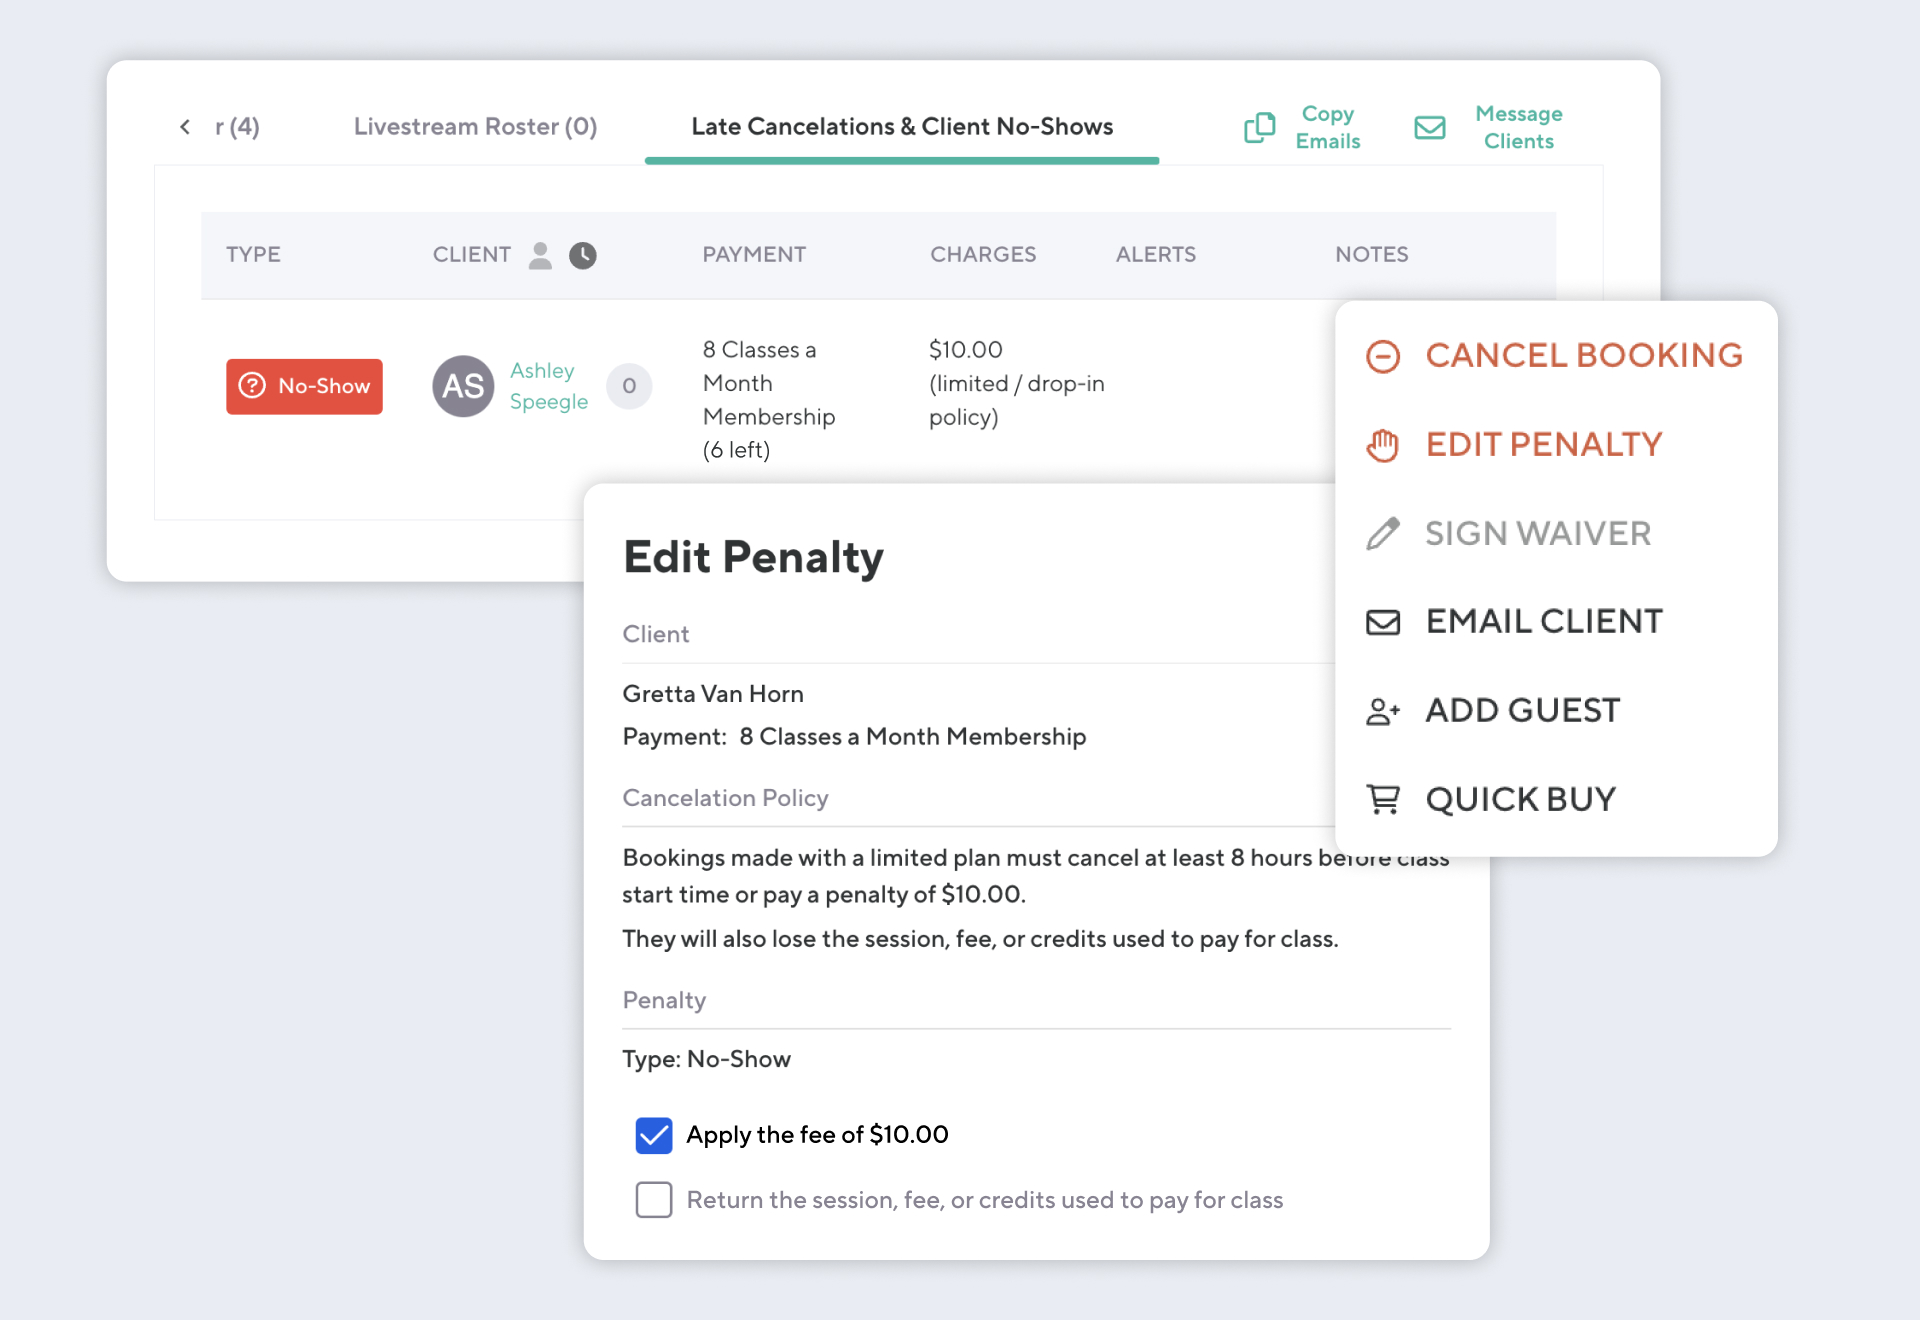Click the zero notes badge
This screenshot has width=1920, height=1320.
[x=629, y=386]
